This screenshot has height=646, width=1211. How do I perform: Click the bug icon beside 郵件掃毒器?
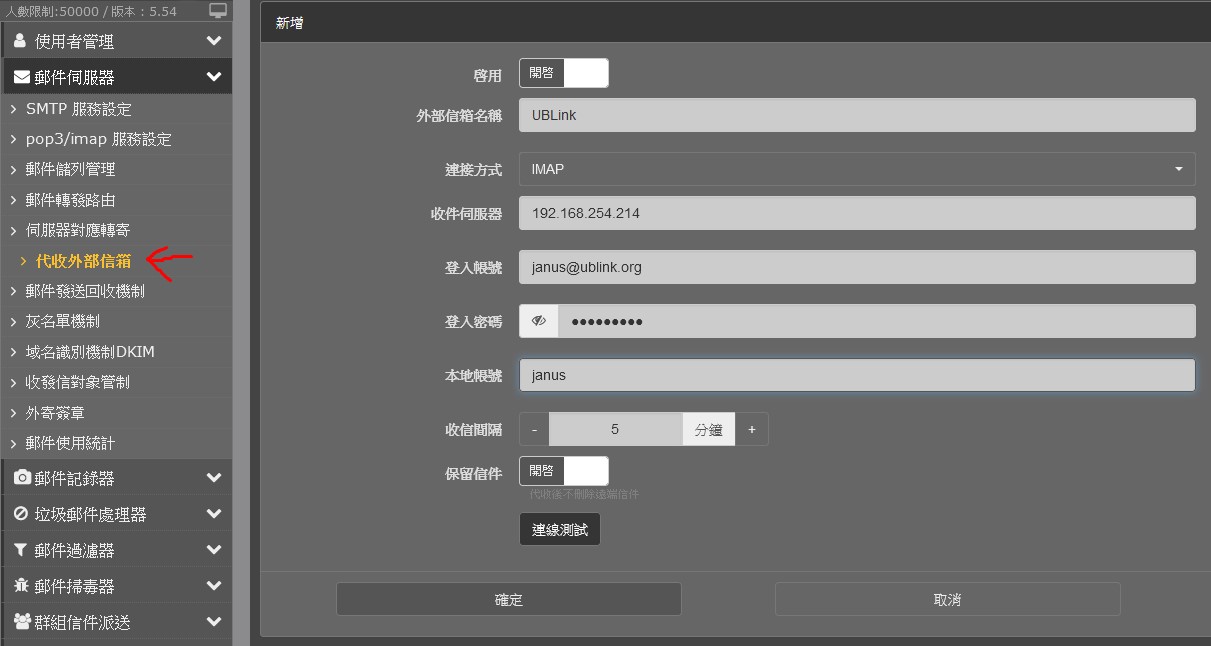(x=21, y=586)
